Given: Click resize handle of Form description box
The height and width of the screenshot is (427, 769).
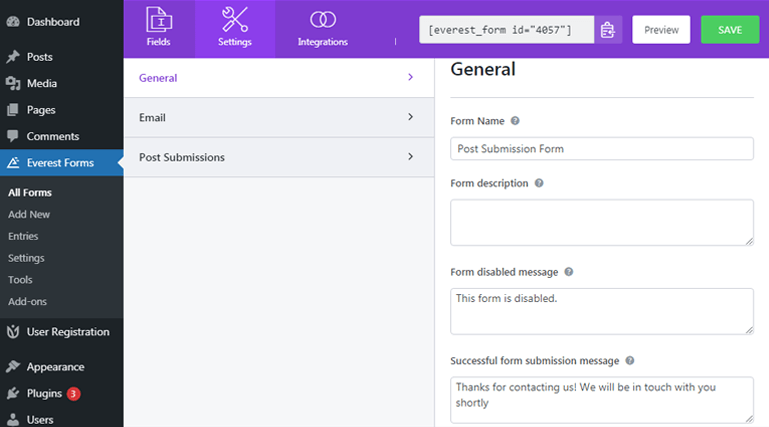Looking at the screenshot, I should pos(749,241).
